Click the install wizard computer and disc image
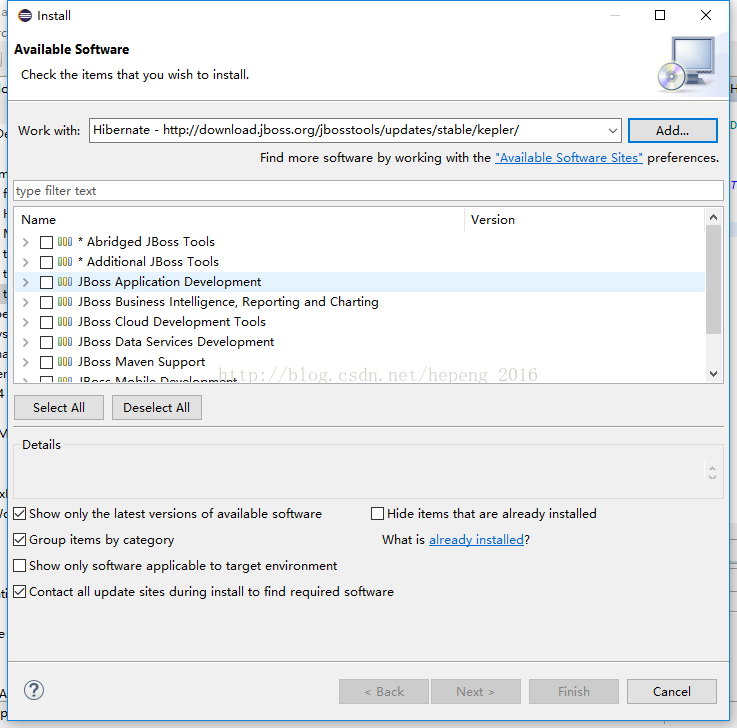Screen dimensions: 737x728 click(x=687, y=64)
